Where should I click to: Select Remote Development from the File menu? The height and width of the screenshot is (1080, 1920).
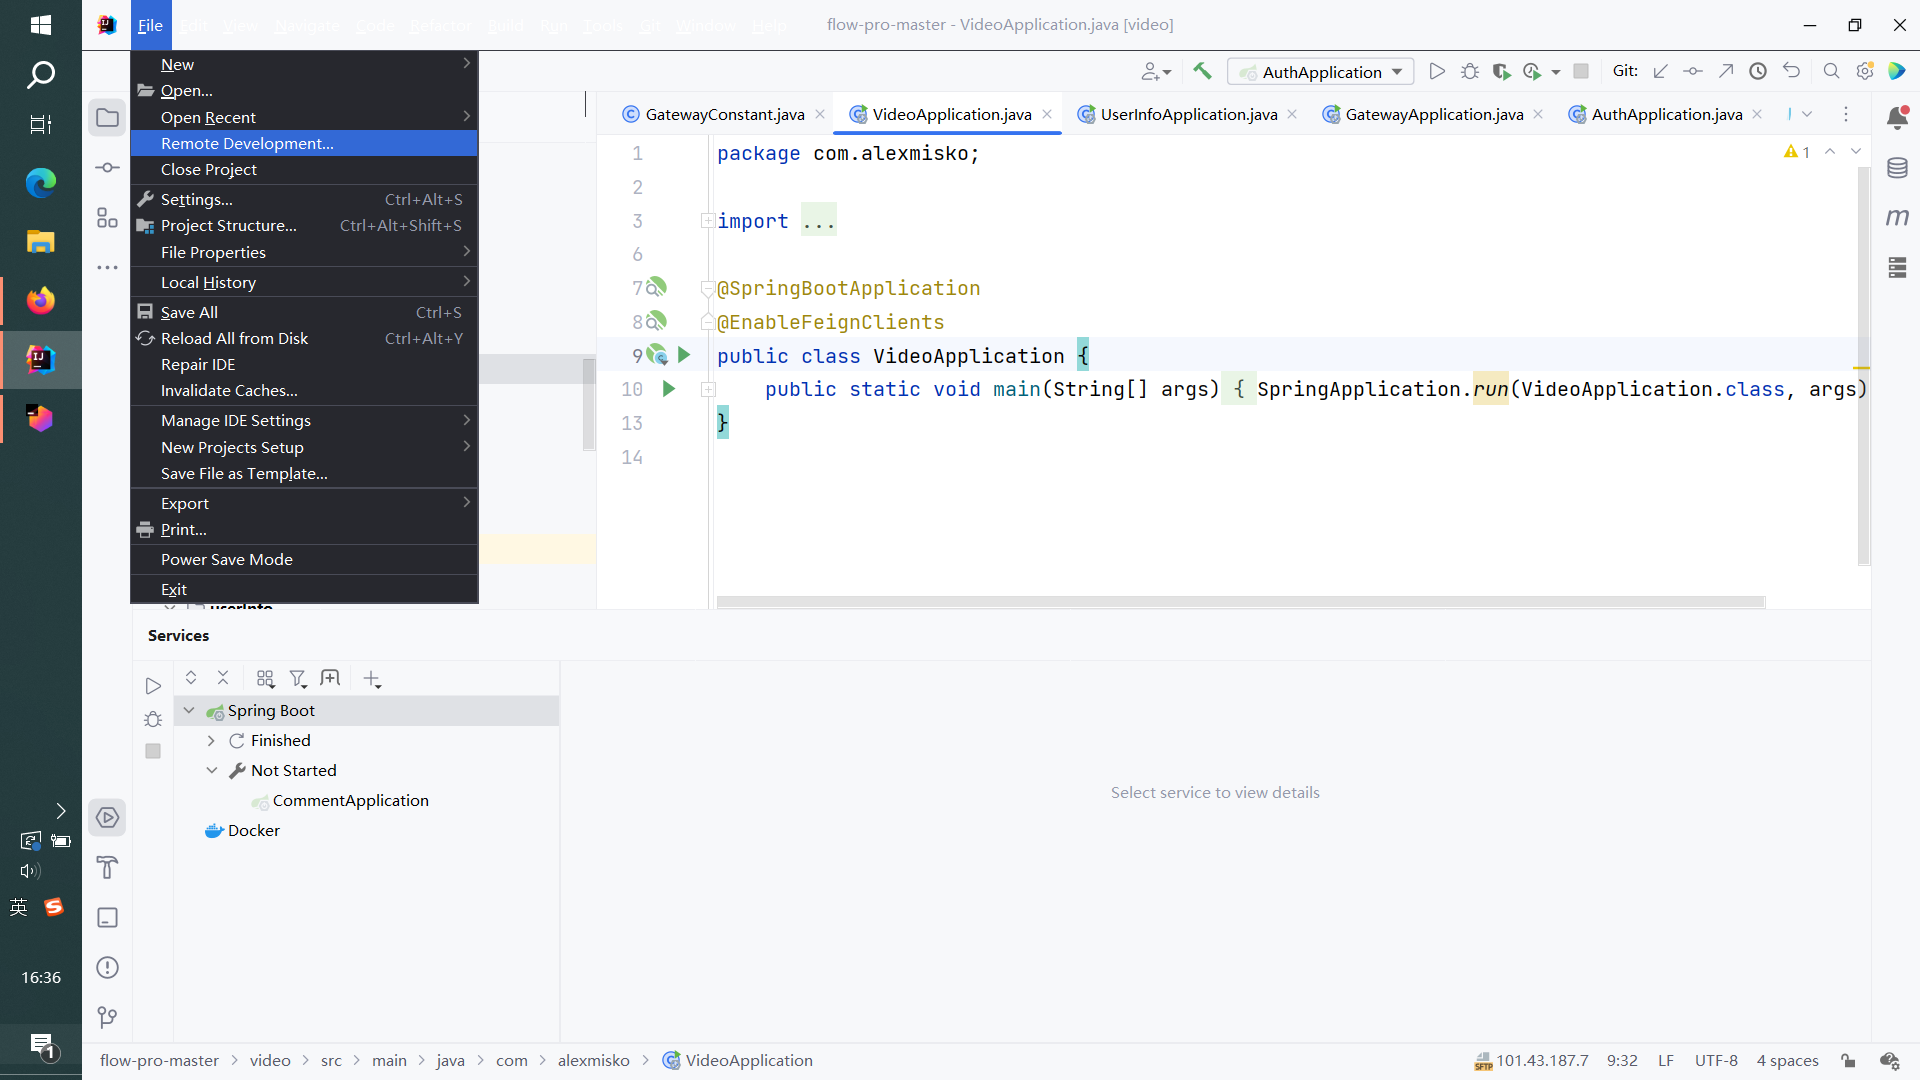click(x=247, y=143)
